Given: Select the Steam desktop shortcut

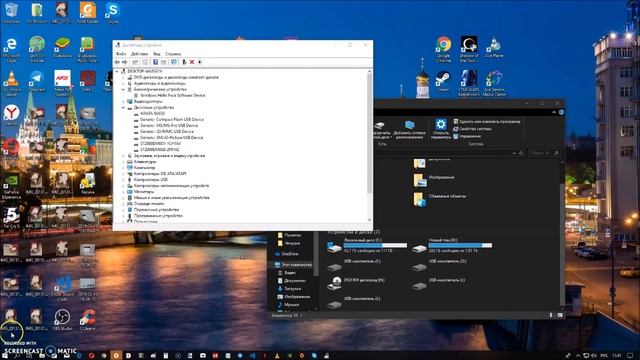Looking at the screenshot, I should click(444, 81).
